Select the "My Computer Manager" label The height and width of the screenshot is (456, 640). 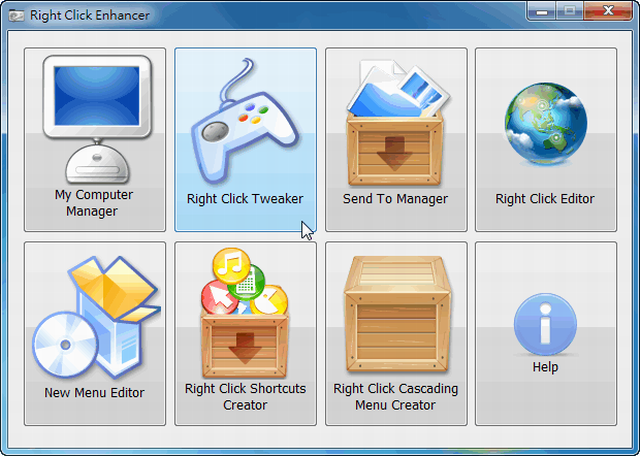click(x=93, y=203)
